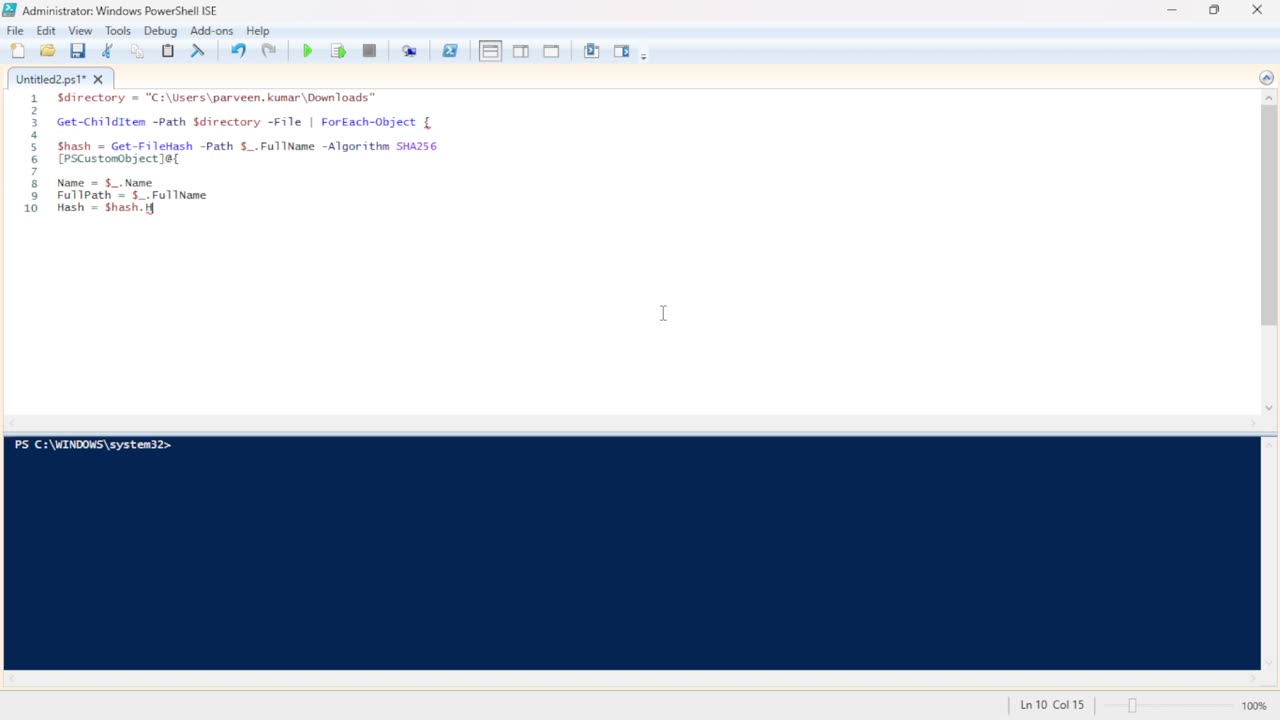Screen dimensions: 1280x720
Task: Click Get-ChildItem on line 3
Action: pyautogui.click(x=101, y=122)
